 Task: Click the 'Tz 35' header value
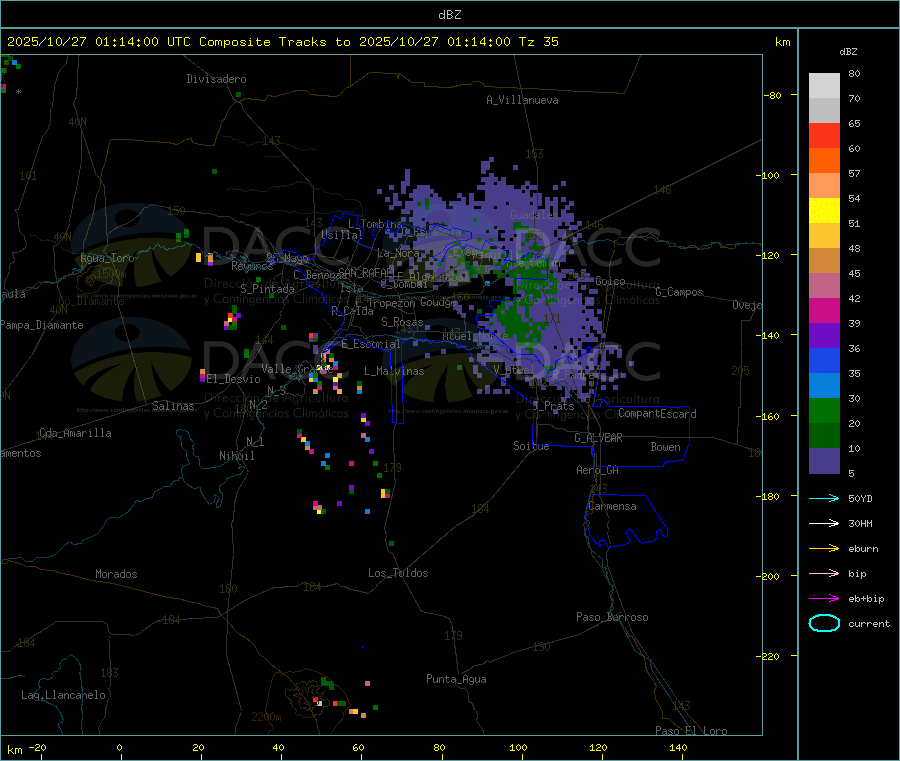tap(538, 42)
